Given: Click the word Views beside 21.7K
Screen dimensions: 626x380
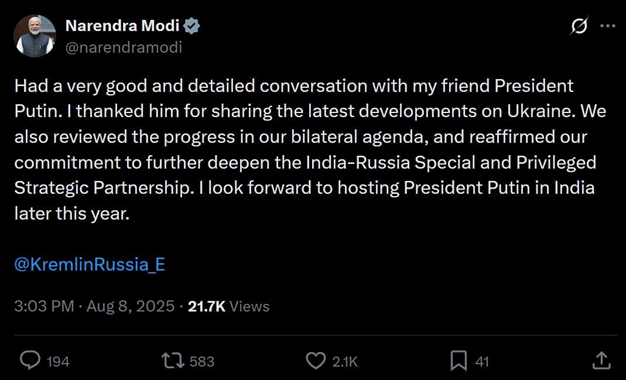Looking at the screenshot, I should coord(250,306).
